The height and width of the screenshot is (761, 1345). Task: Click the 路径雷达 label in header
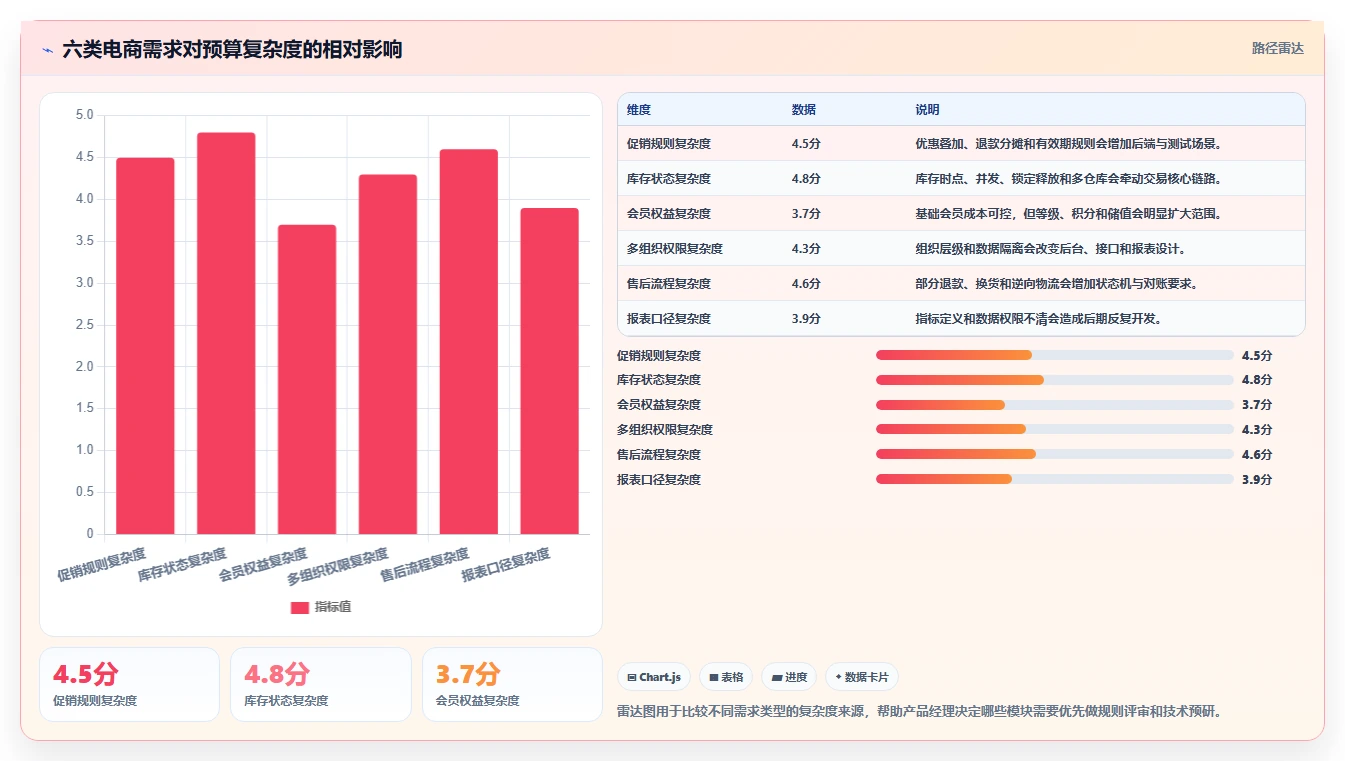1278,48
